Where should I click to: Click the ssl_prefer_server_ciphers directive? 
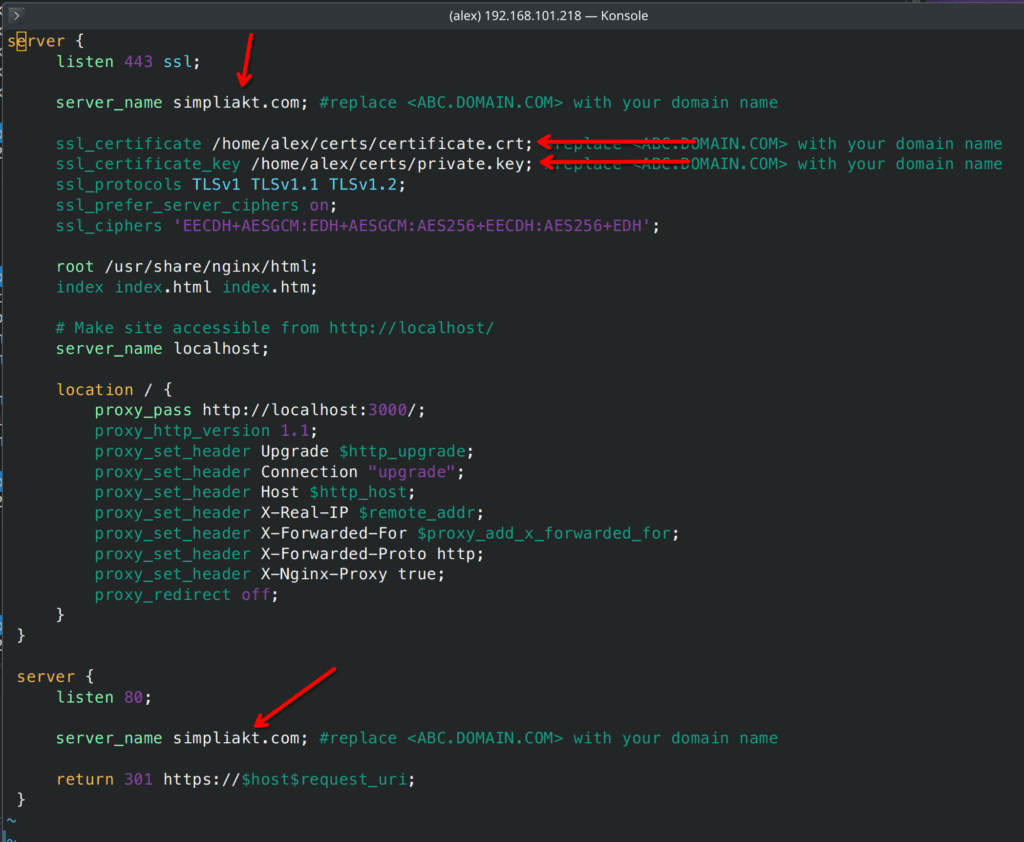tap(176, 205)
